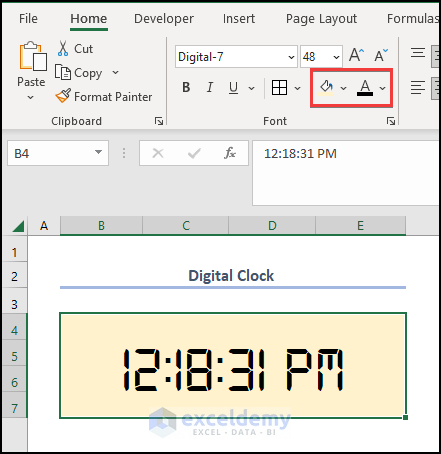441x454 pixels.
Task: Expand the font size 48 dropdown
Action: pyautogui.click(x=336, y=57)
